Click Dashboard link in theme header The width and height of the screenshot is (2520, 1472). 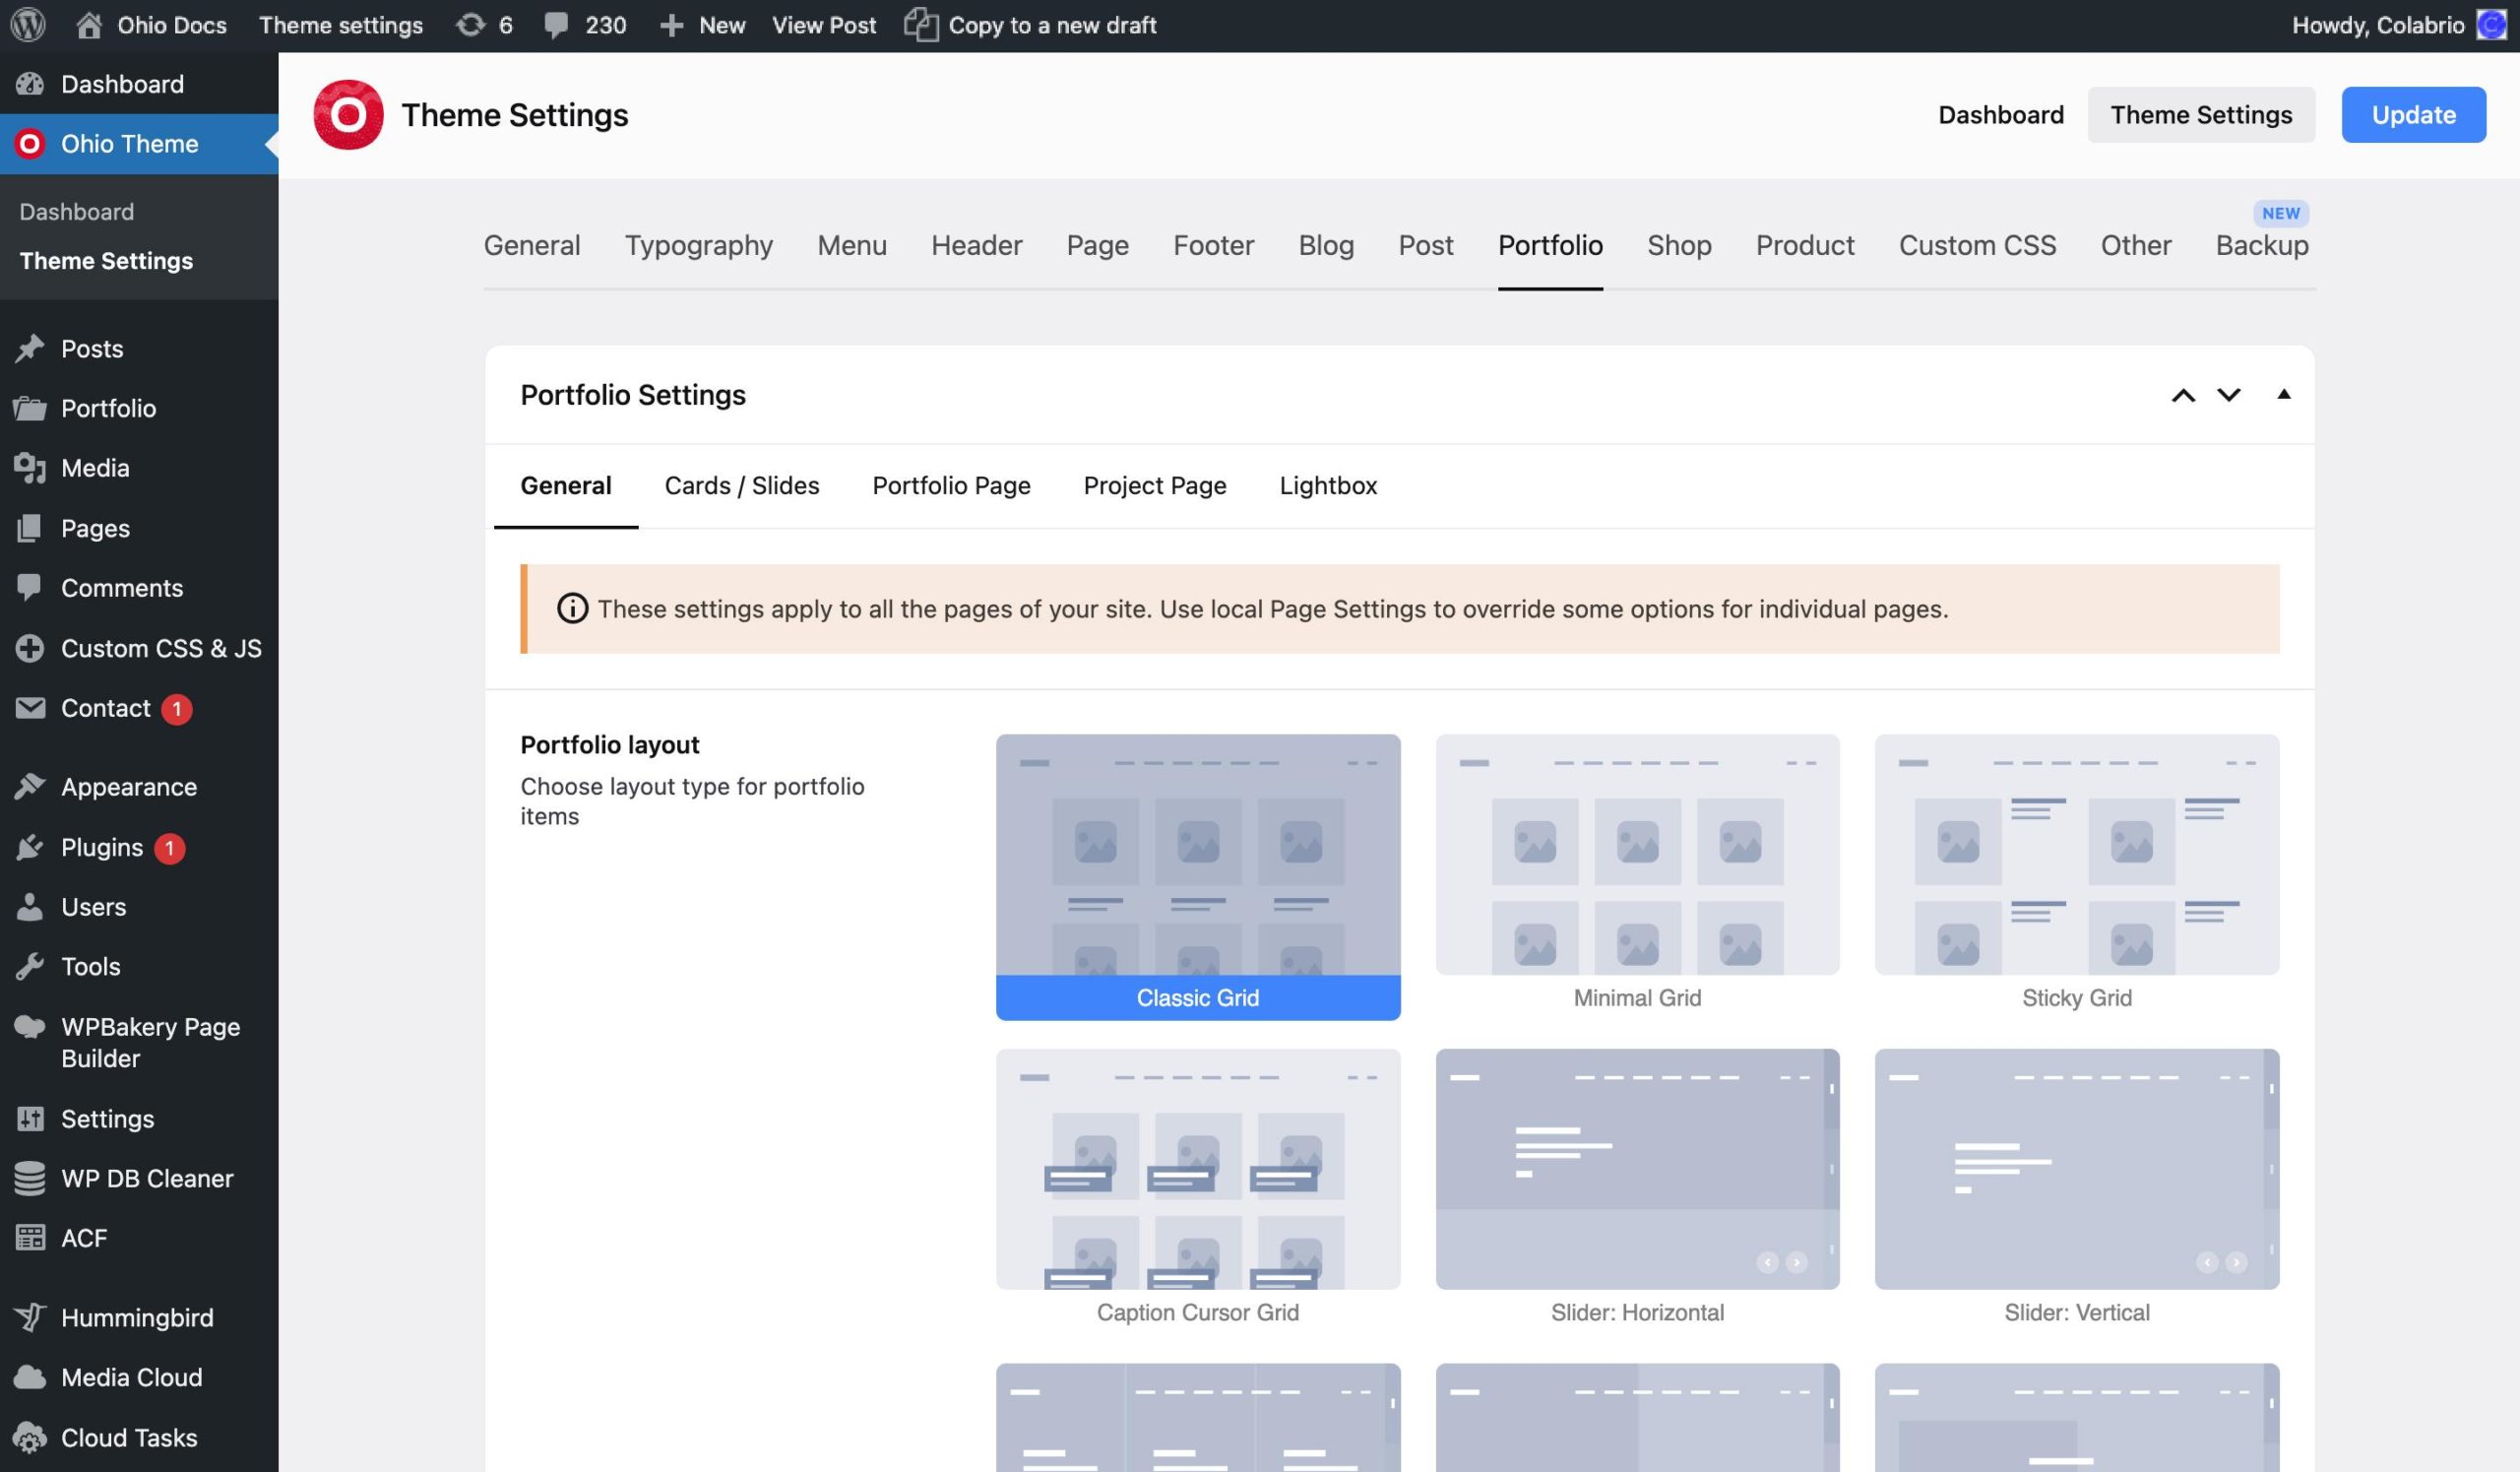2000,115
